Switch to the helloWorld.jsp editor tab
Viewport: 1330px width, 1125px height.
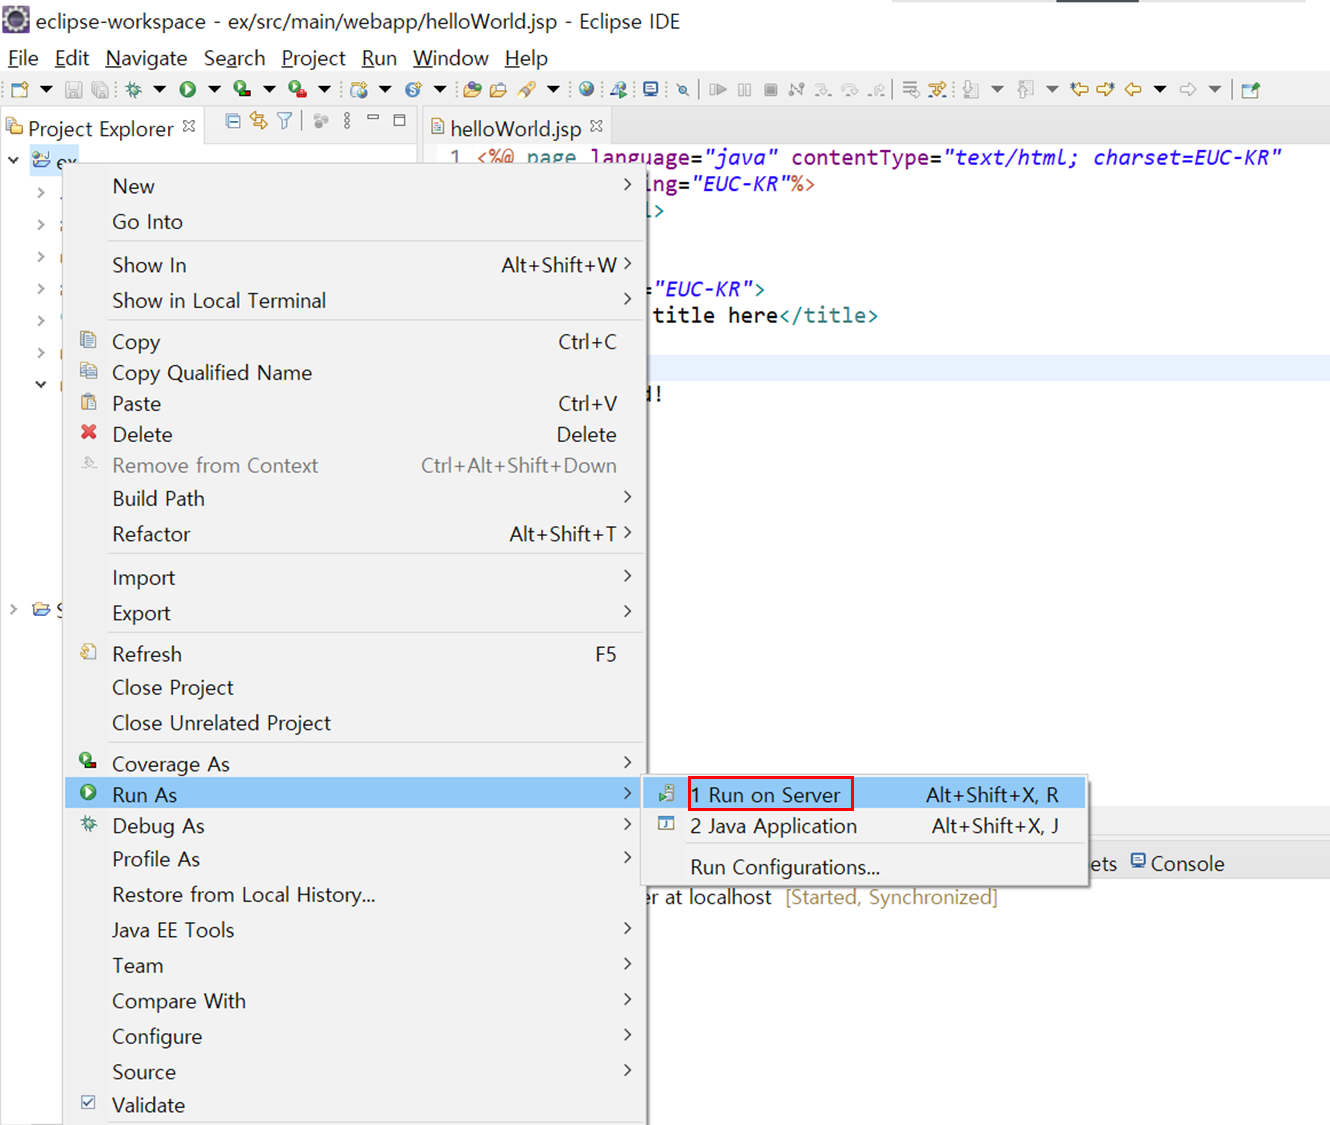[515, 128]
